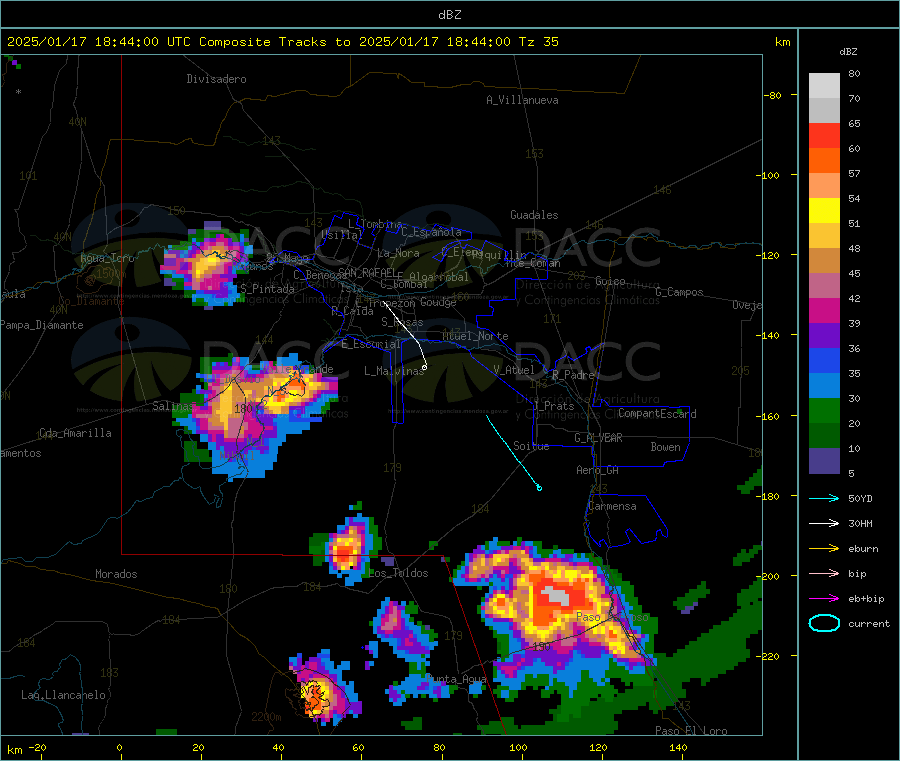Click the yellow core of northwest storm cell

(208, 266)
